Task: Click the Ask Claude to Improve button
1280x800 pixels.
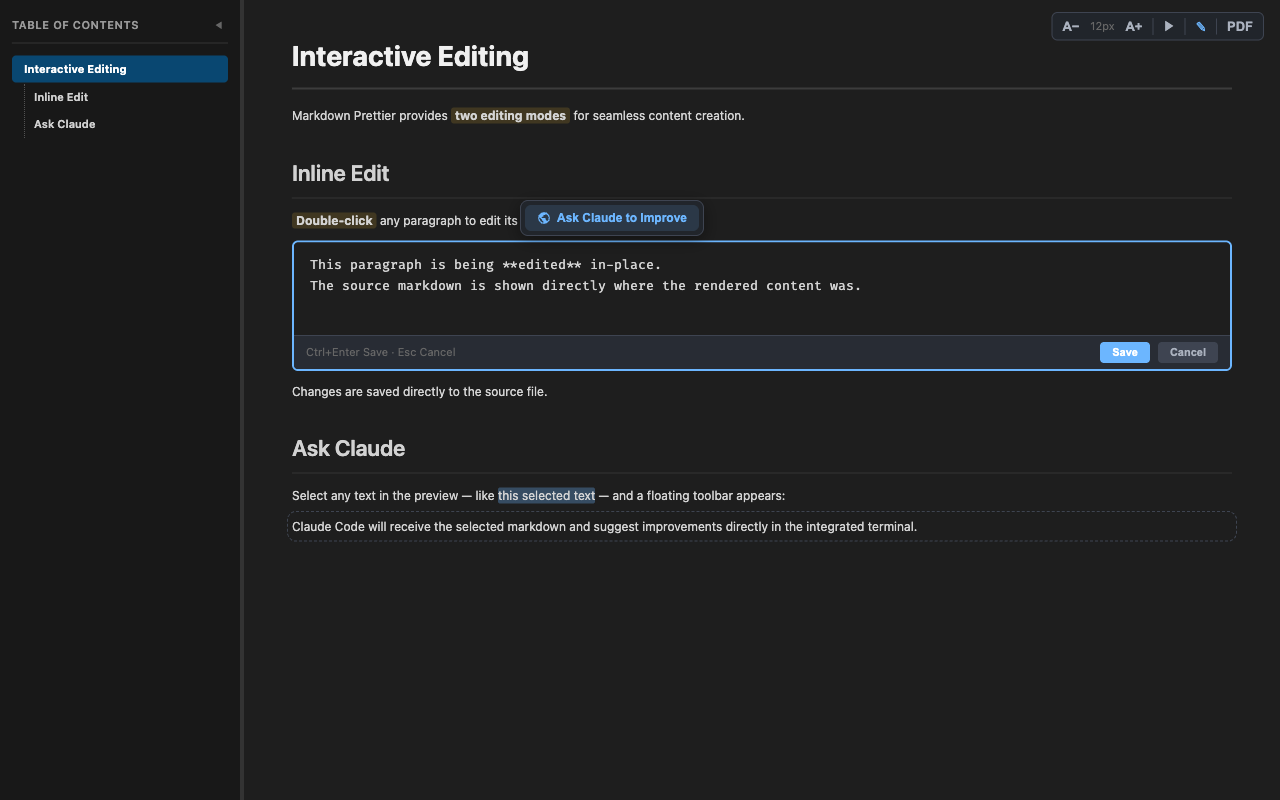Action: 611,218
